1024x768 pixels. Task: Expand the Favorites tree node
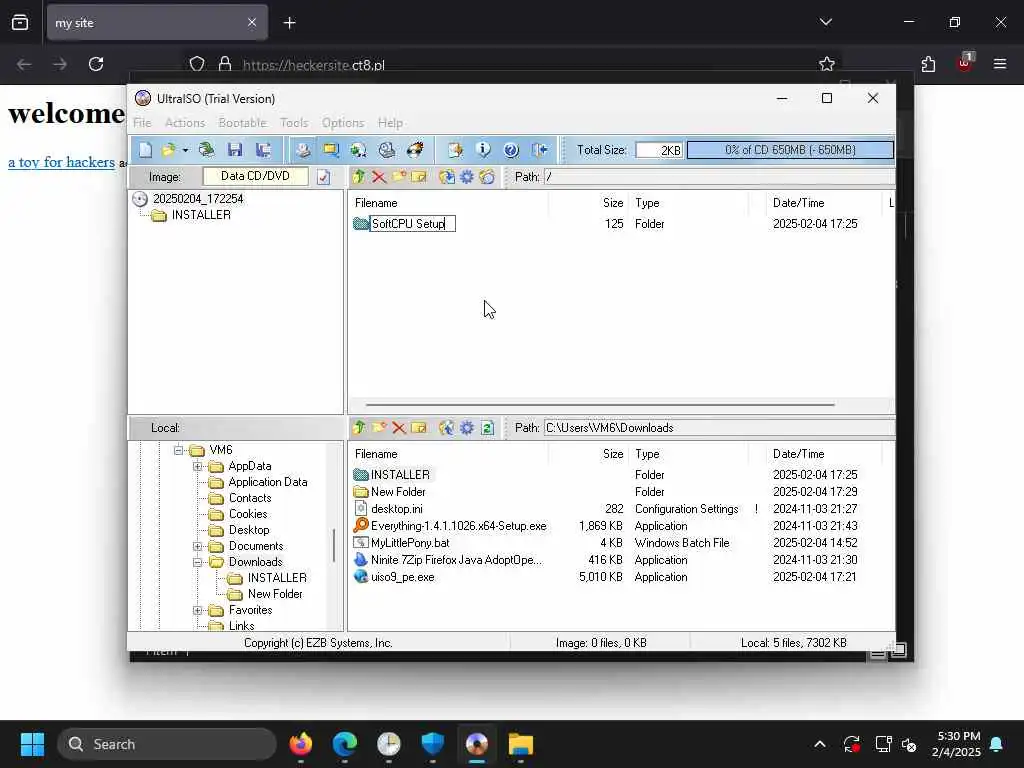click(x=197, y=611)
